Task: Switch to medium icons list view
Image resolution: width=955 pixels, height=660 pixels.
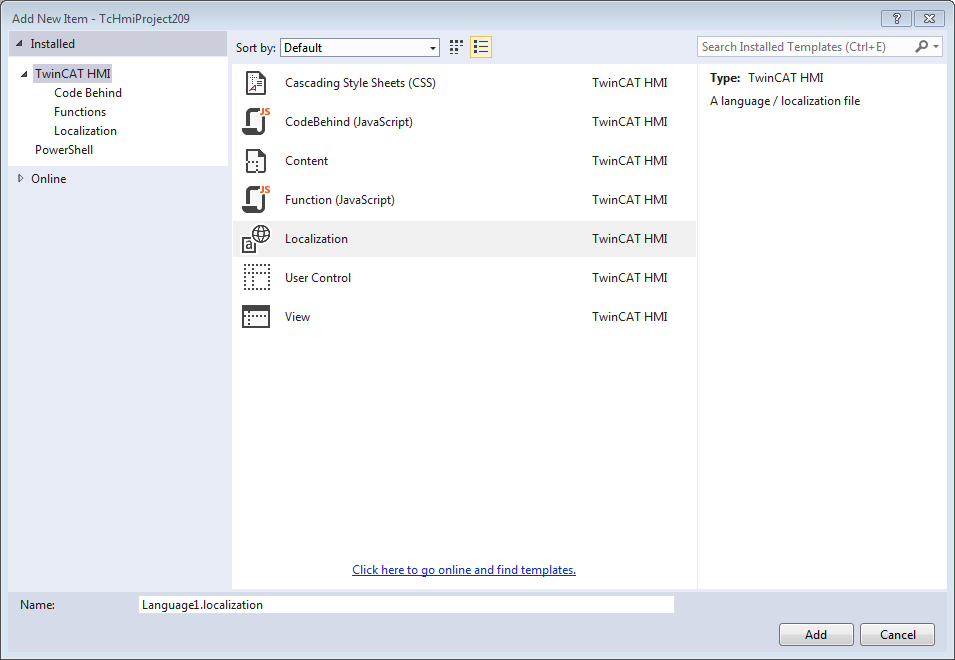Action: (481, 47)
